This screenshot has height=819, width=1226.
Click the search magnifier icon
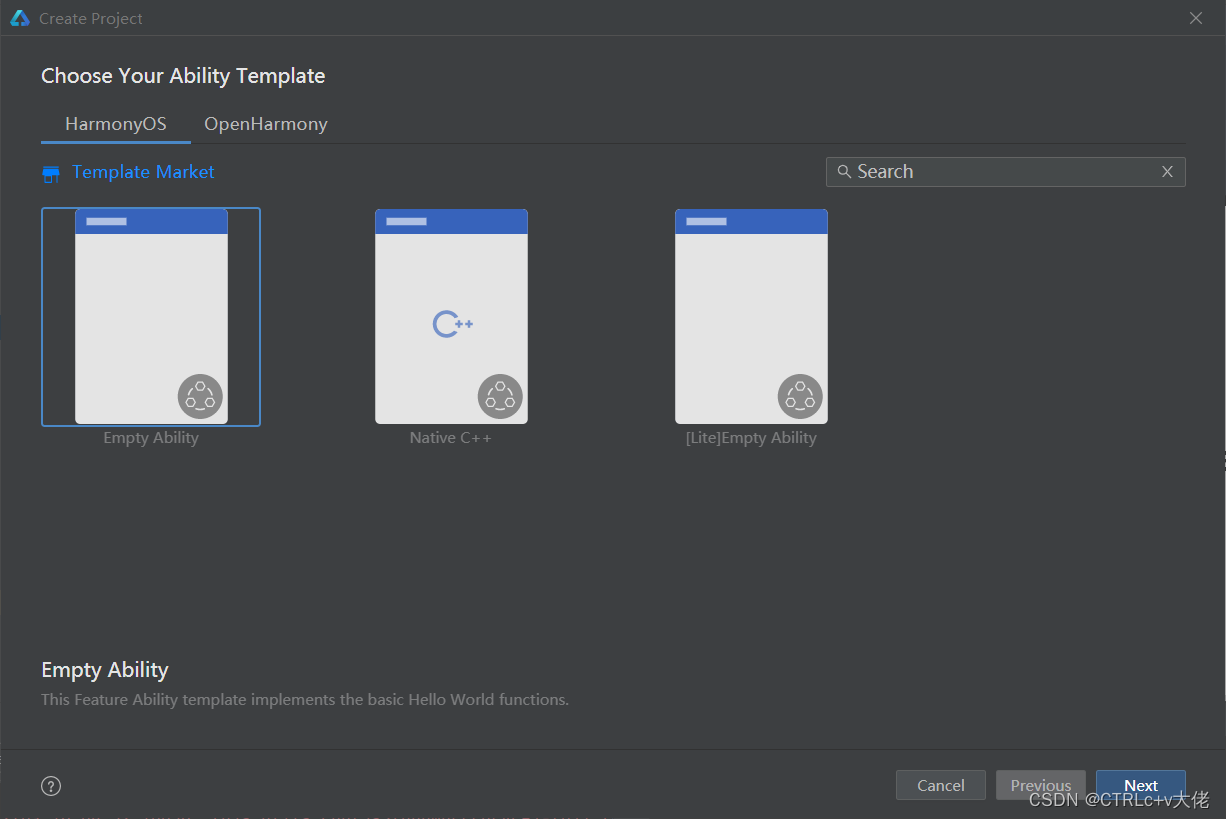tap(844, 172)
